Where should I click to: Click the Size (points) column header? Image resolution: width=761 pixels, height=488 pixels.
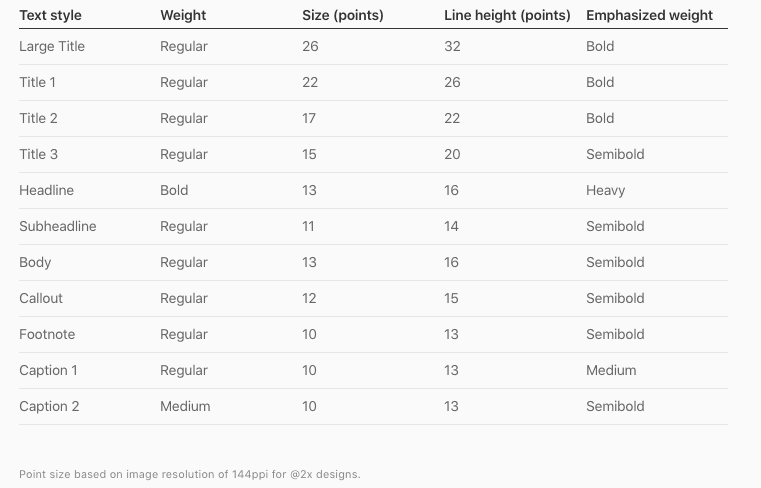pos(342,15)
